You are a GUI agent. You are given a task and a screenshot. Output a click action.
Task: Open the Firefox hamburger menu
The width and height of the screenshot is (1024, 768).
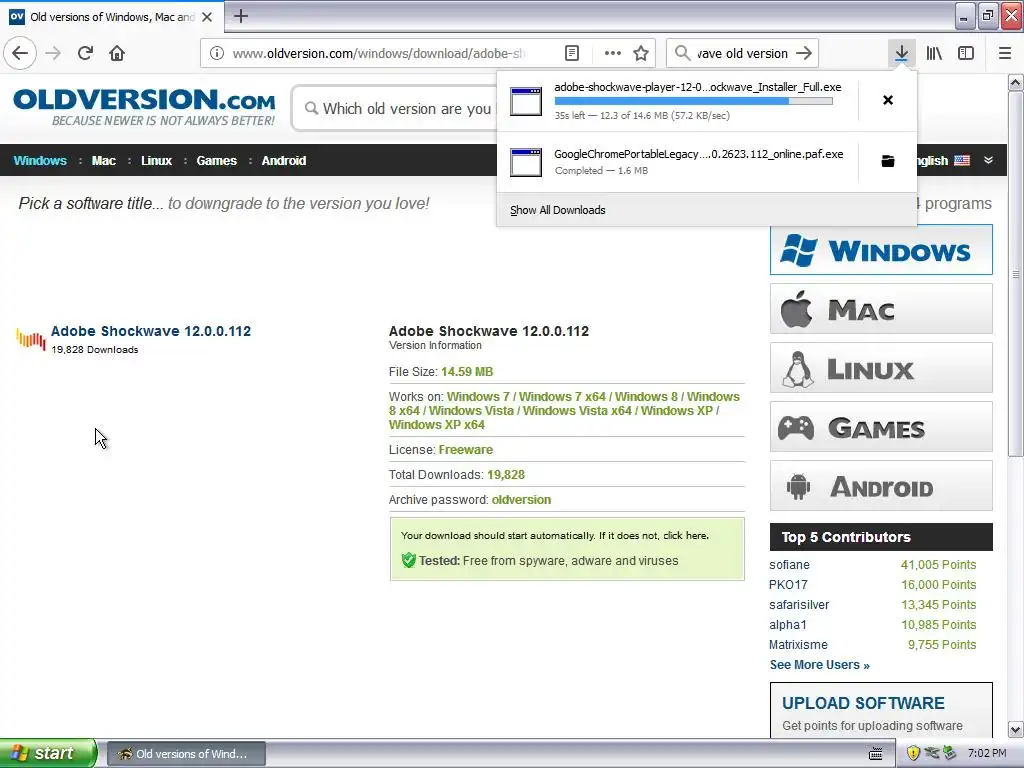coord(1005,53)
